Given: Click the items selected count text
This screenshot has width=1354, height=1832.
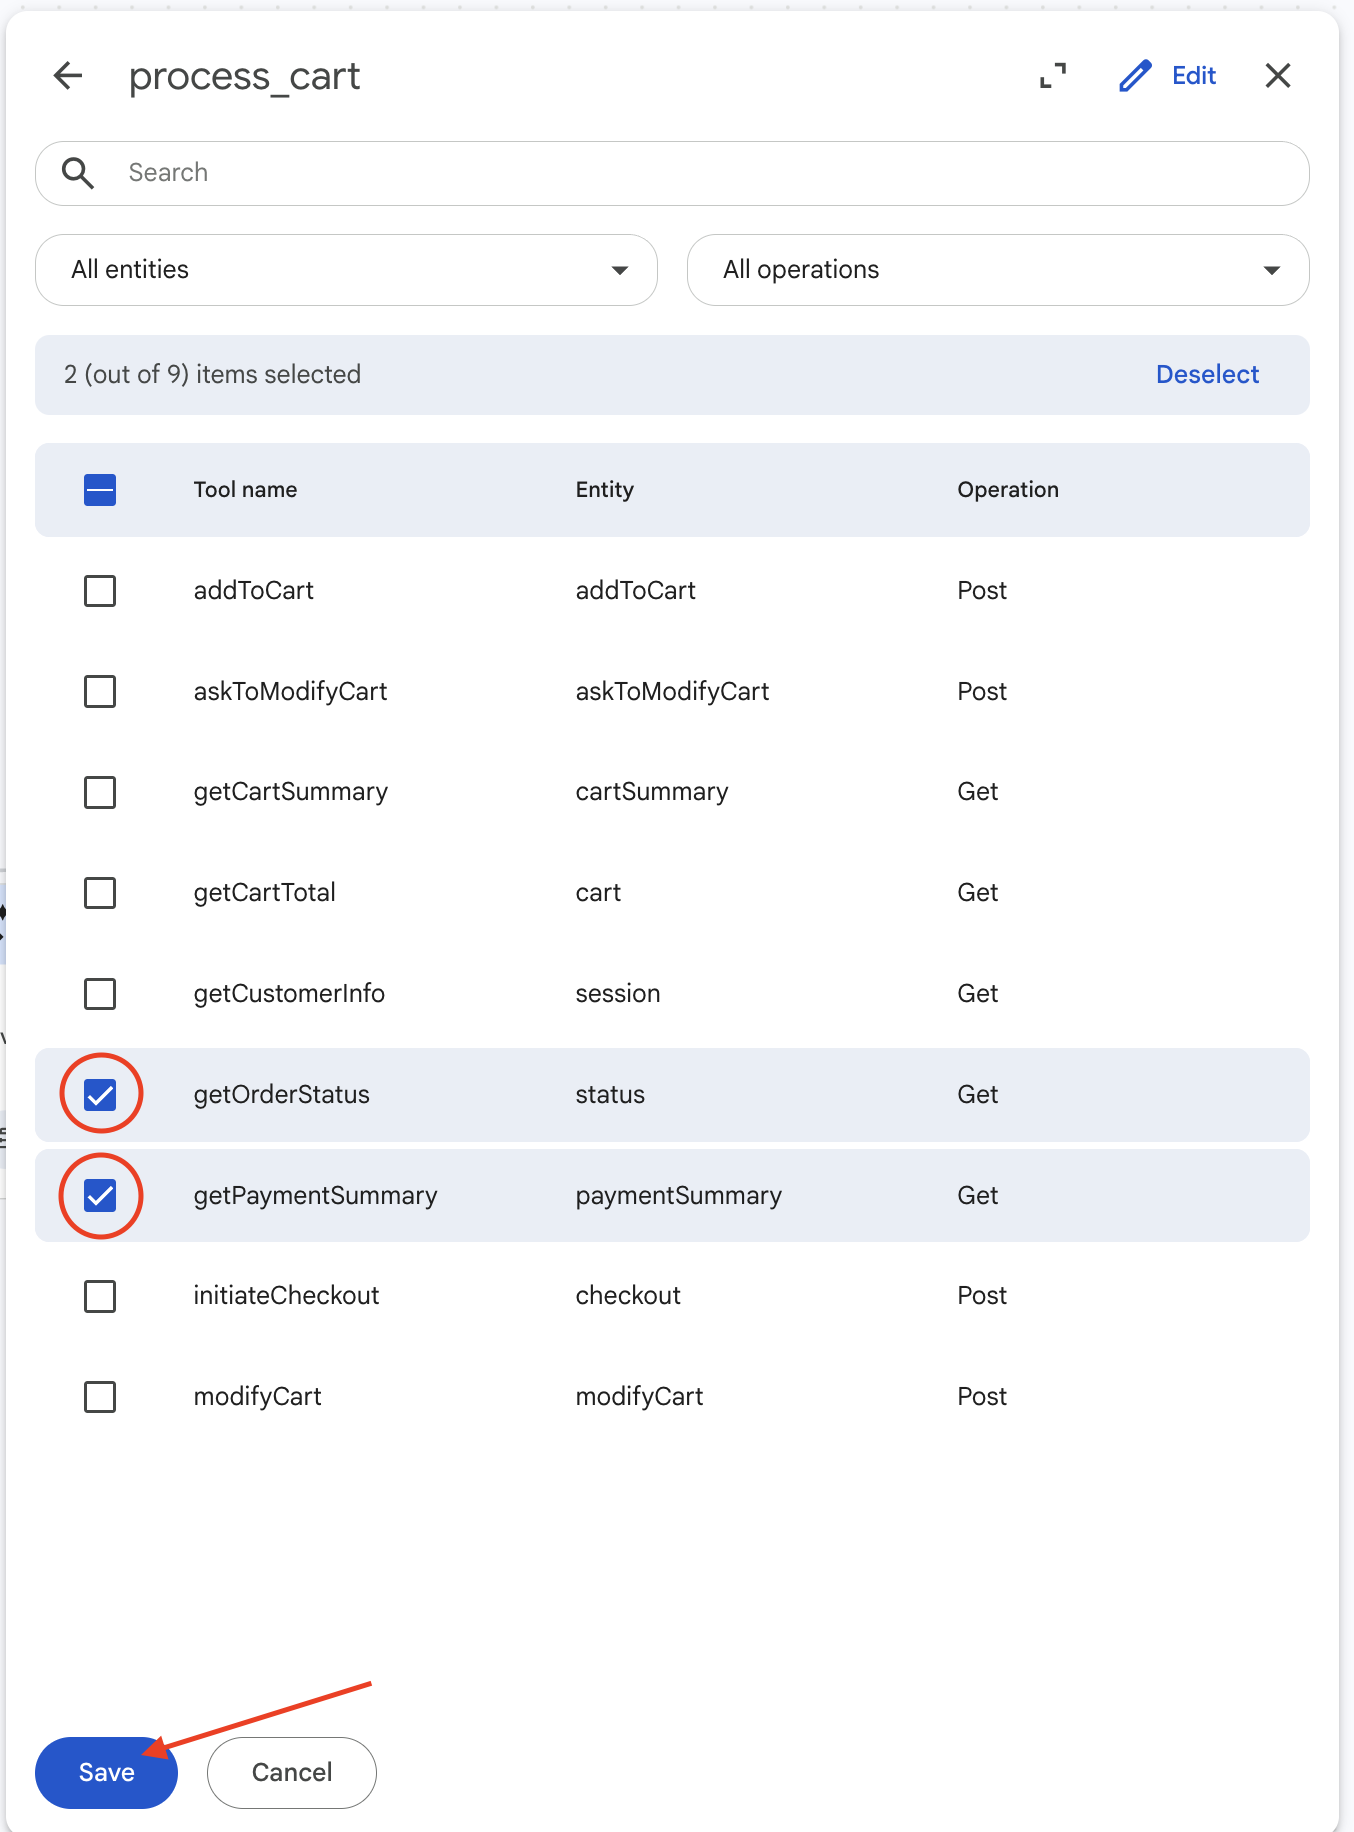Looking at the screenshot, I should click(212, 375).
